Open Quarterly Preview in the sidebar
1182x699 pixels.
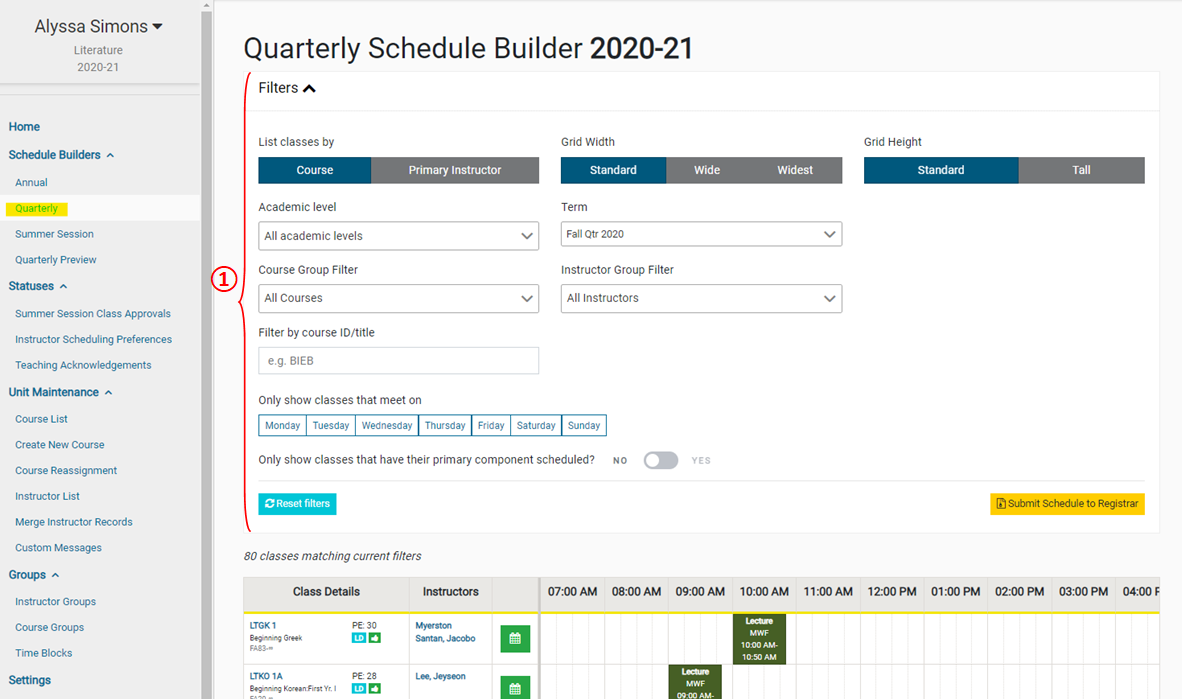(56, 260)
